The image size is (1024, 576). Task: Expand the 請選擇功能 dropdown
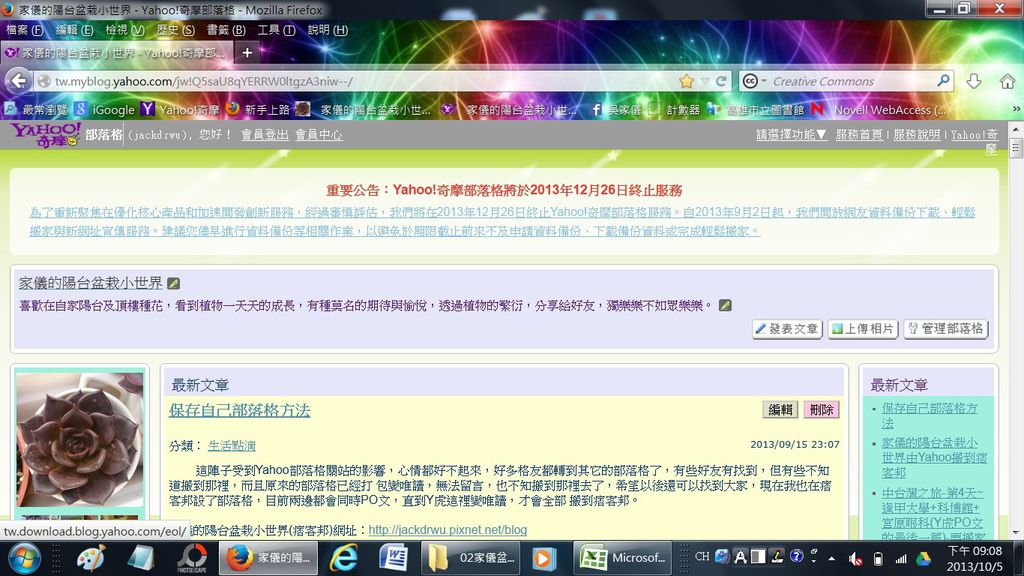click(791, 135)
